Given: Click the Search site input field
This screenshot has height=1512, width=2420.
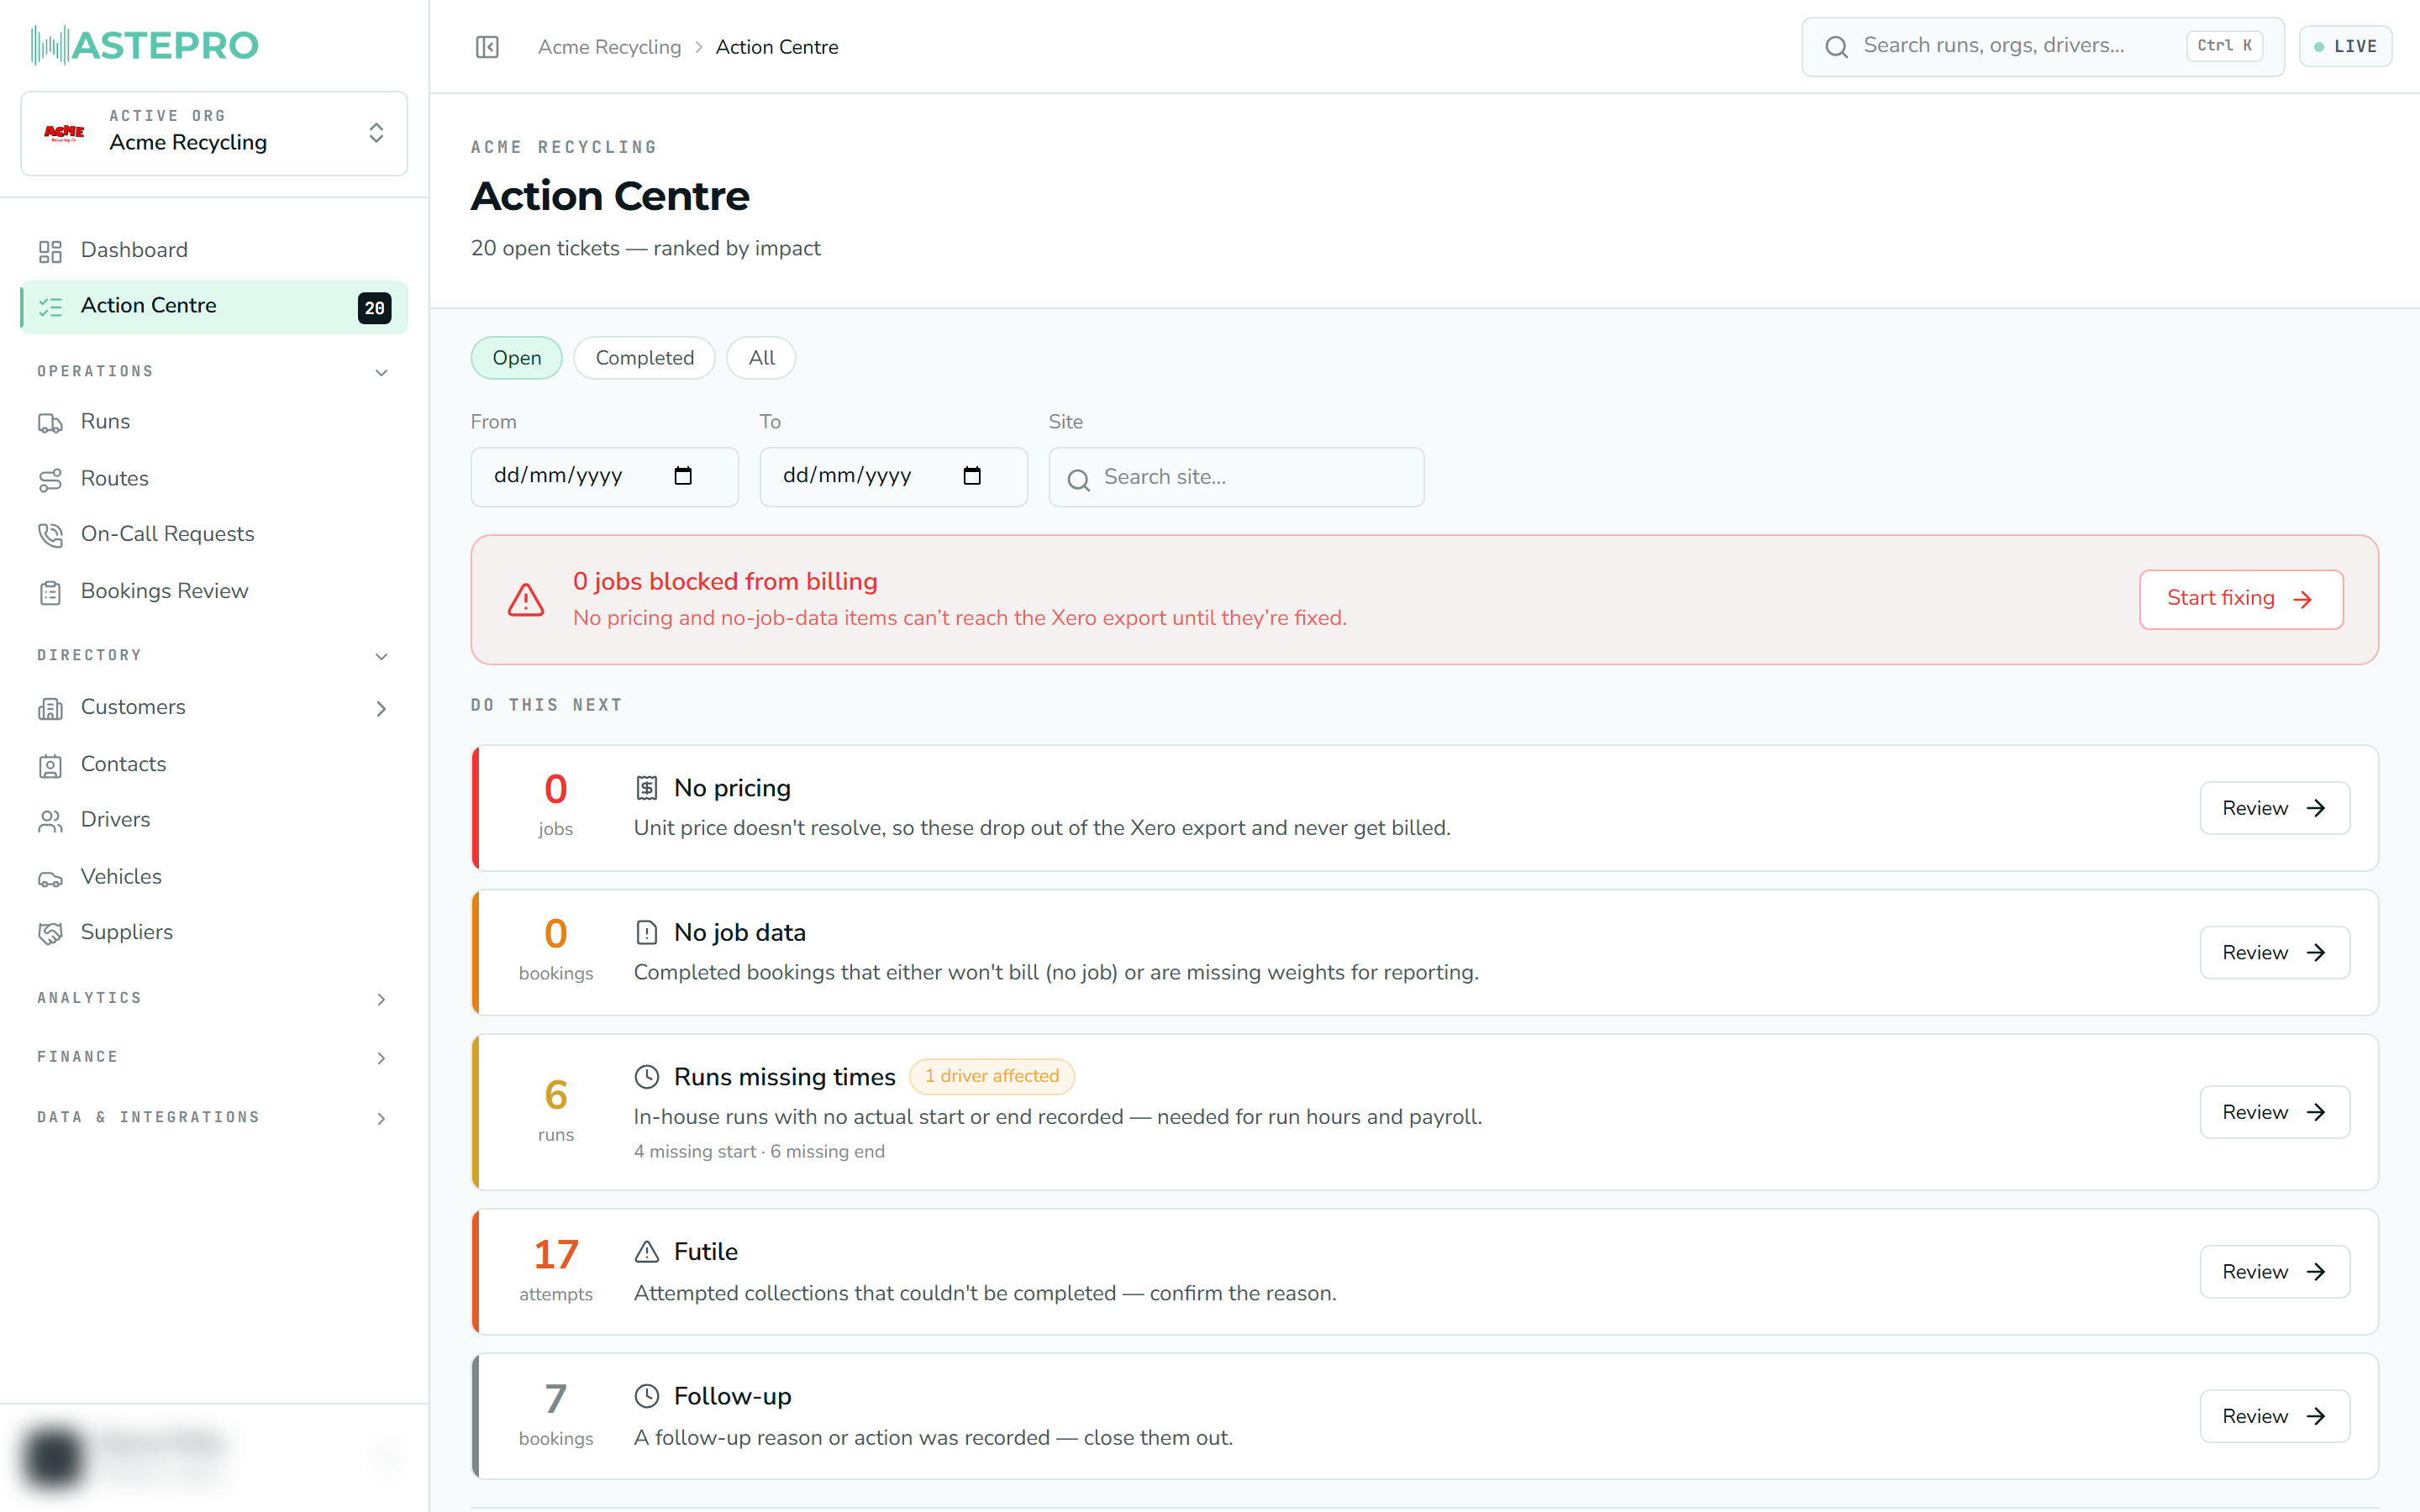Looking at the screenshot, I should [x=1236, y=477].
